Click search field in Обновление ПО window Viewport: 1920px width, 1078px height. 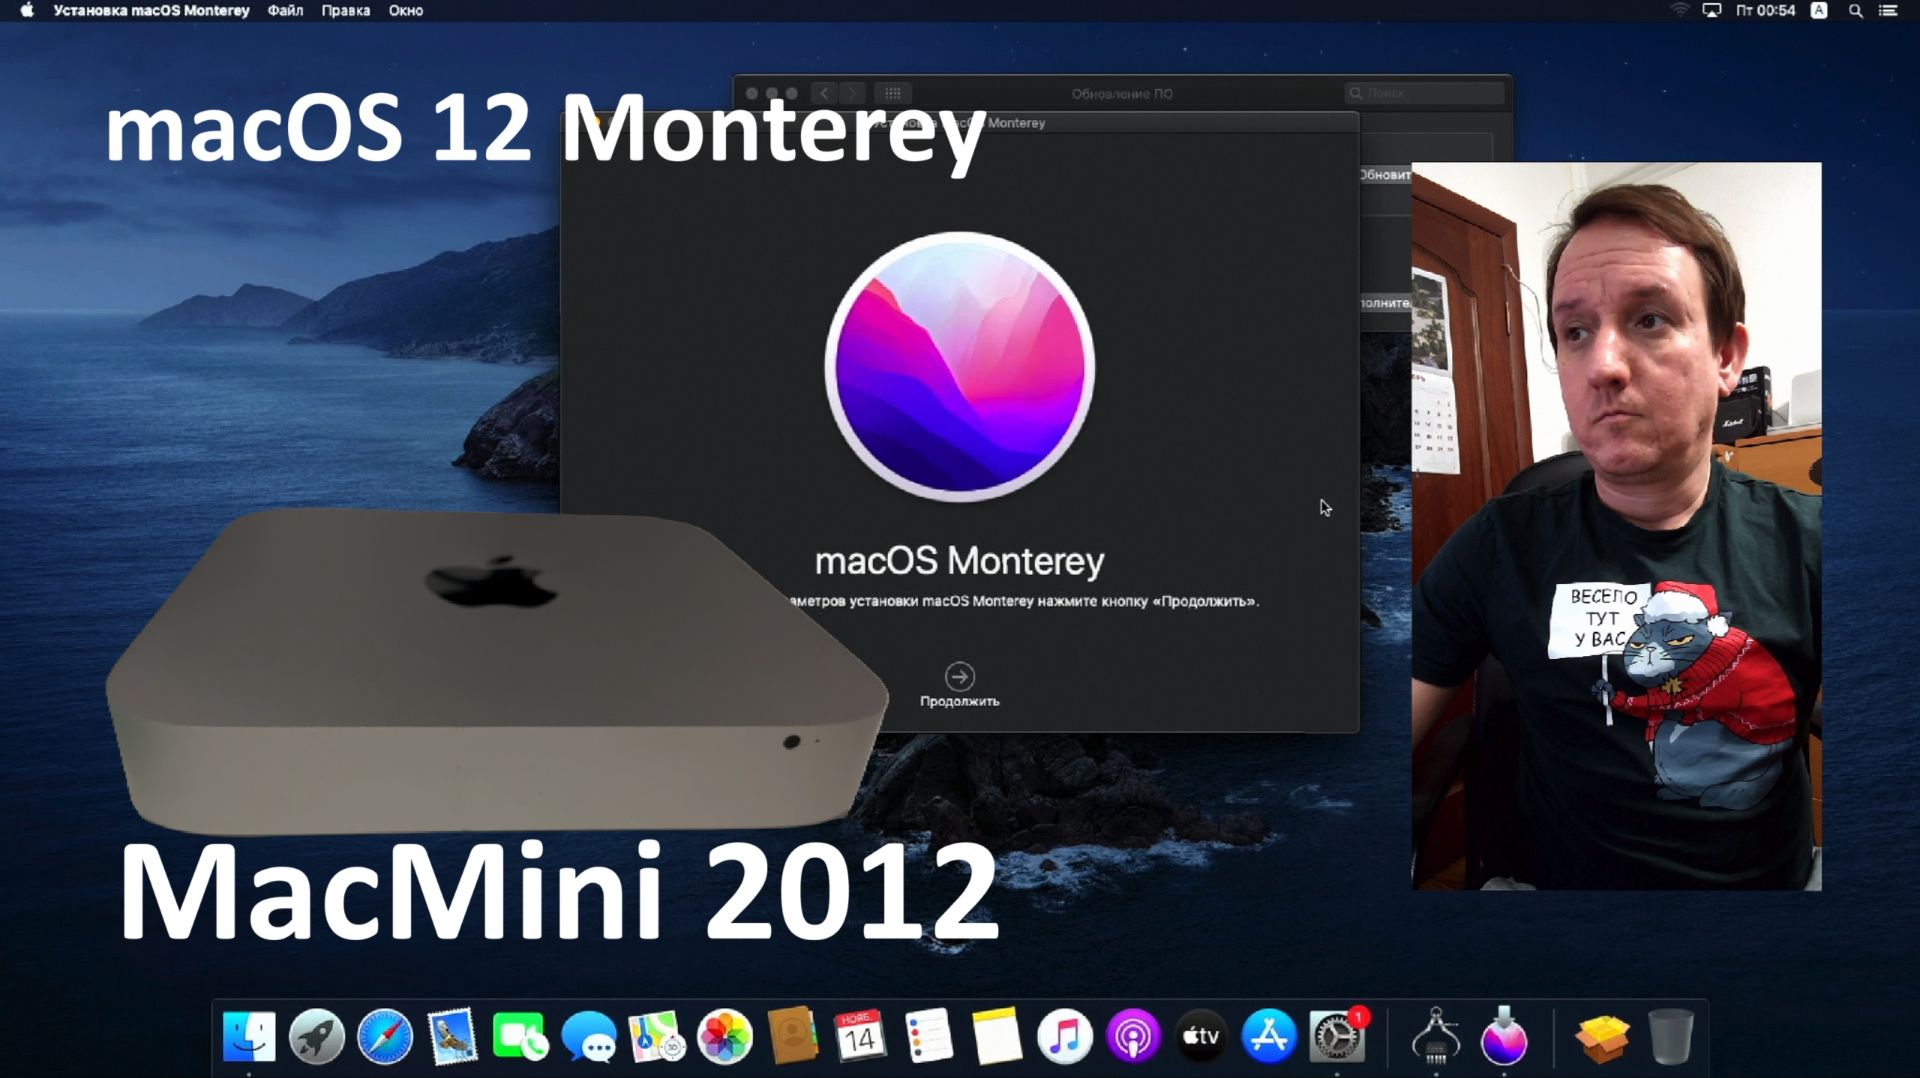click(x=1424, y=93)
